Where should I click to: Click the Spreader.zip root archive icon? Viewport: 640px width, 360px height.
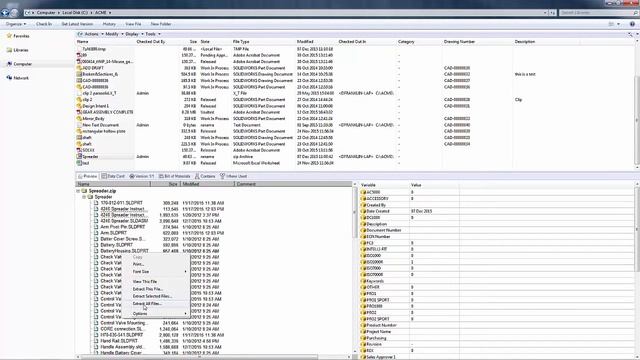point(84,191)
